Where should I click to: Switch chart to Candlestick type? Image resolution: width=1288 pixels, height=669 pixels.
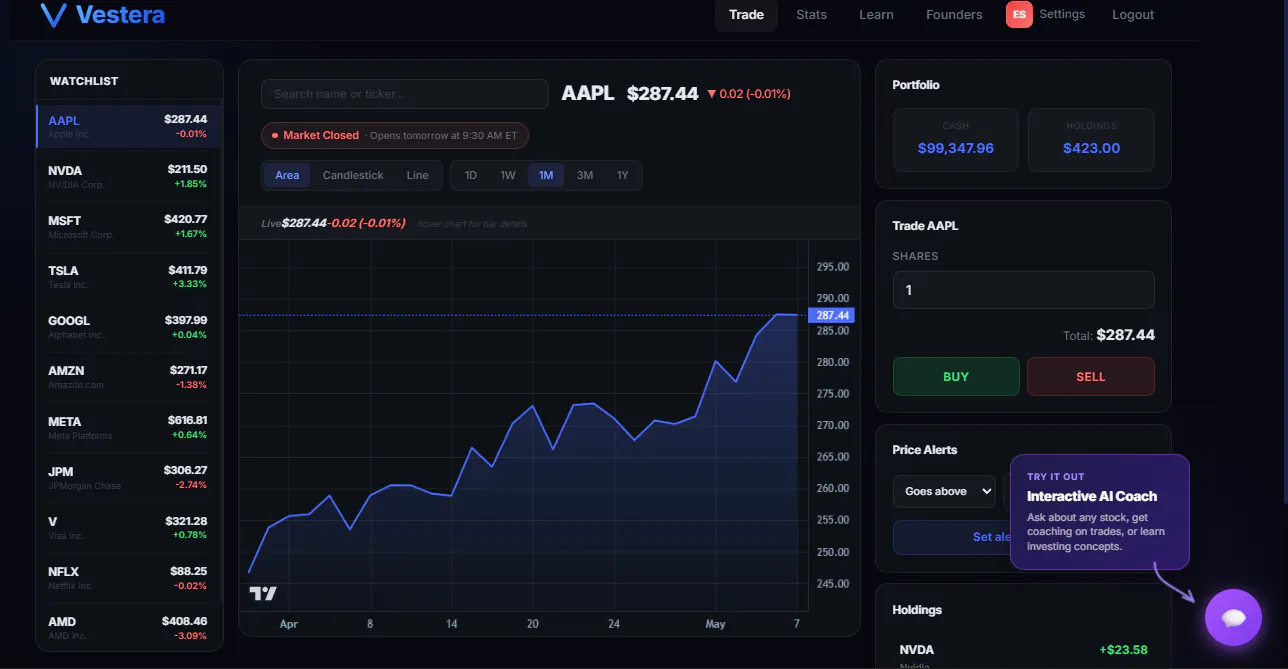coord(353,175)
